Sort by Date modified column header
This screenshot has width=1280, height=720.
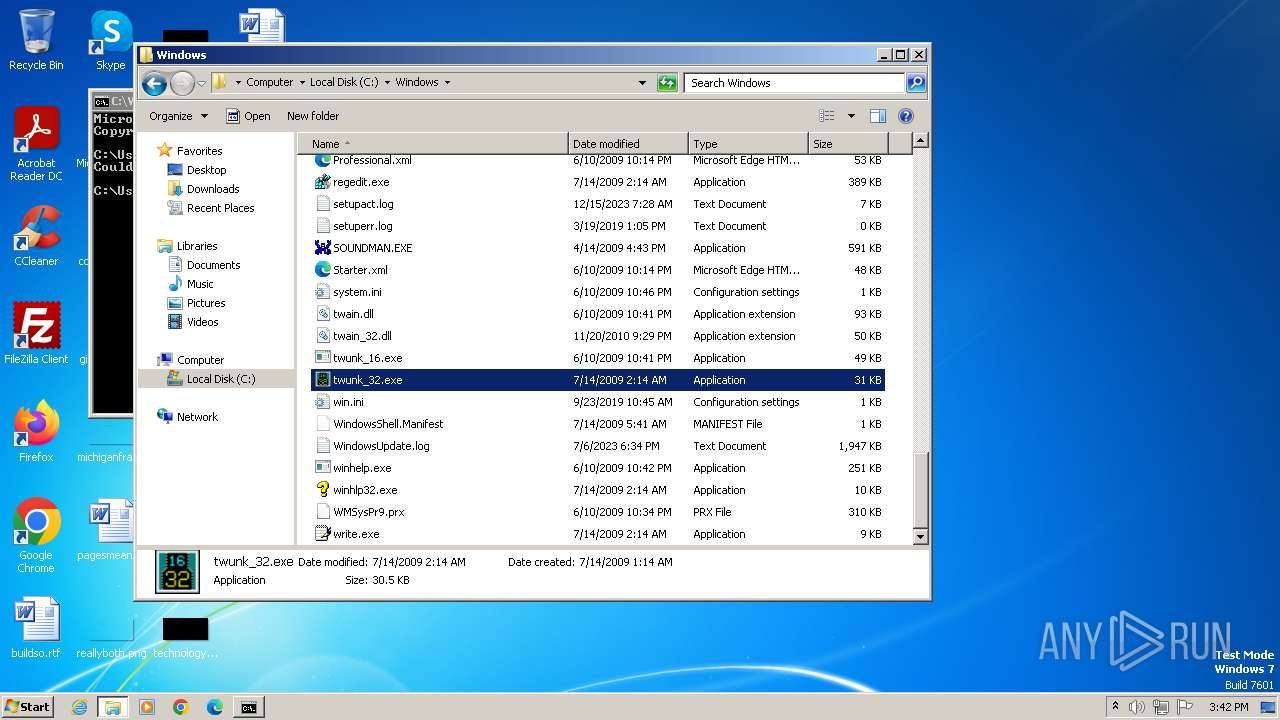coord(628,144)
